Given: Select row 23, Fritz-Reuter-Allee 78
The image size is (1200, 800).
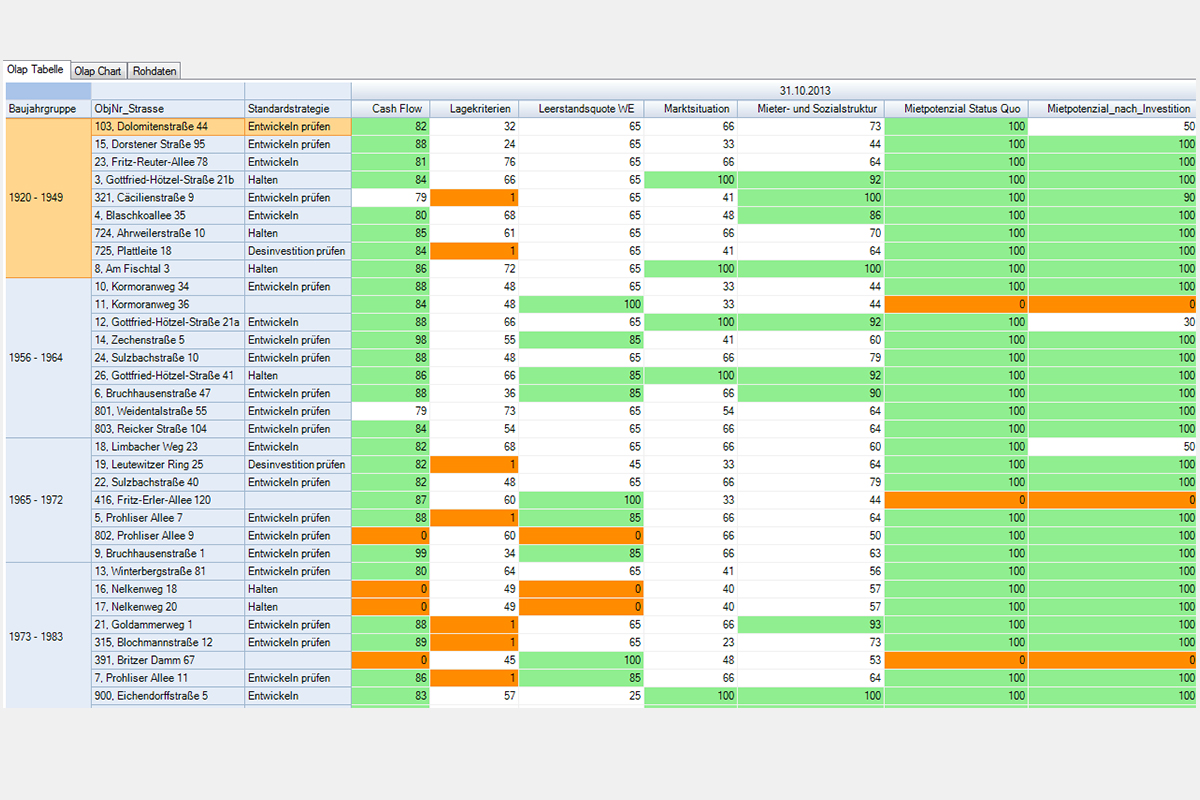Looking at the screenshot, I should point(168,162).
